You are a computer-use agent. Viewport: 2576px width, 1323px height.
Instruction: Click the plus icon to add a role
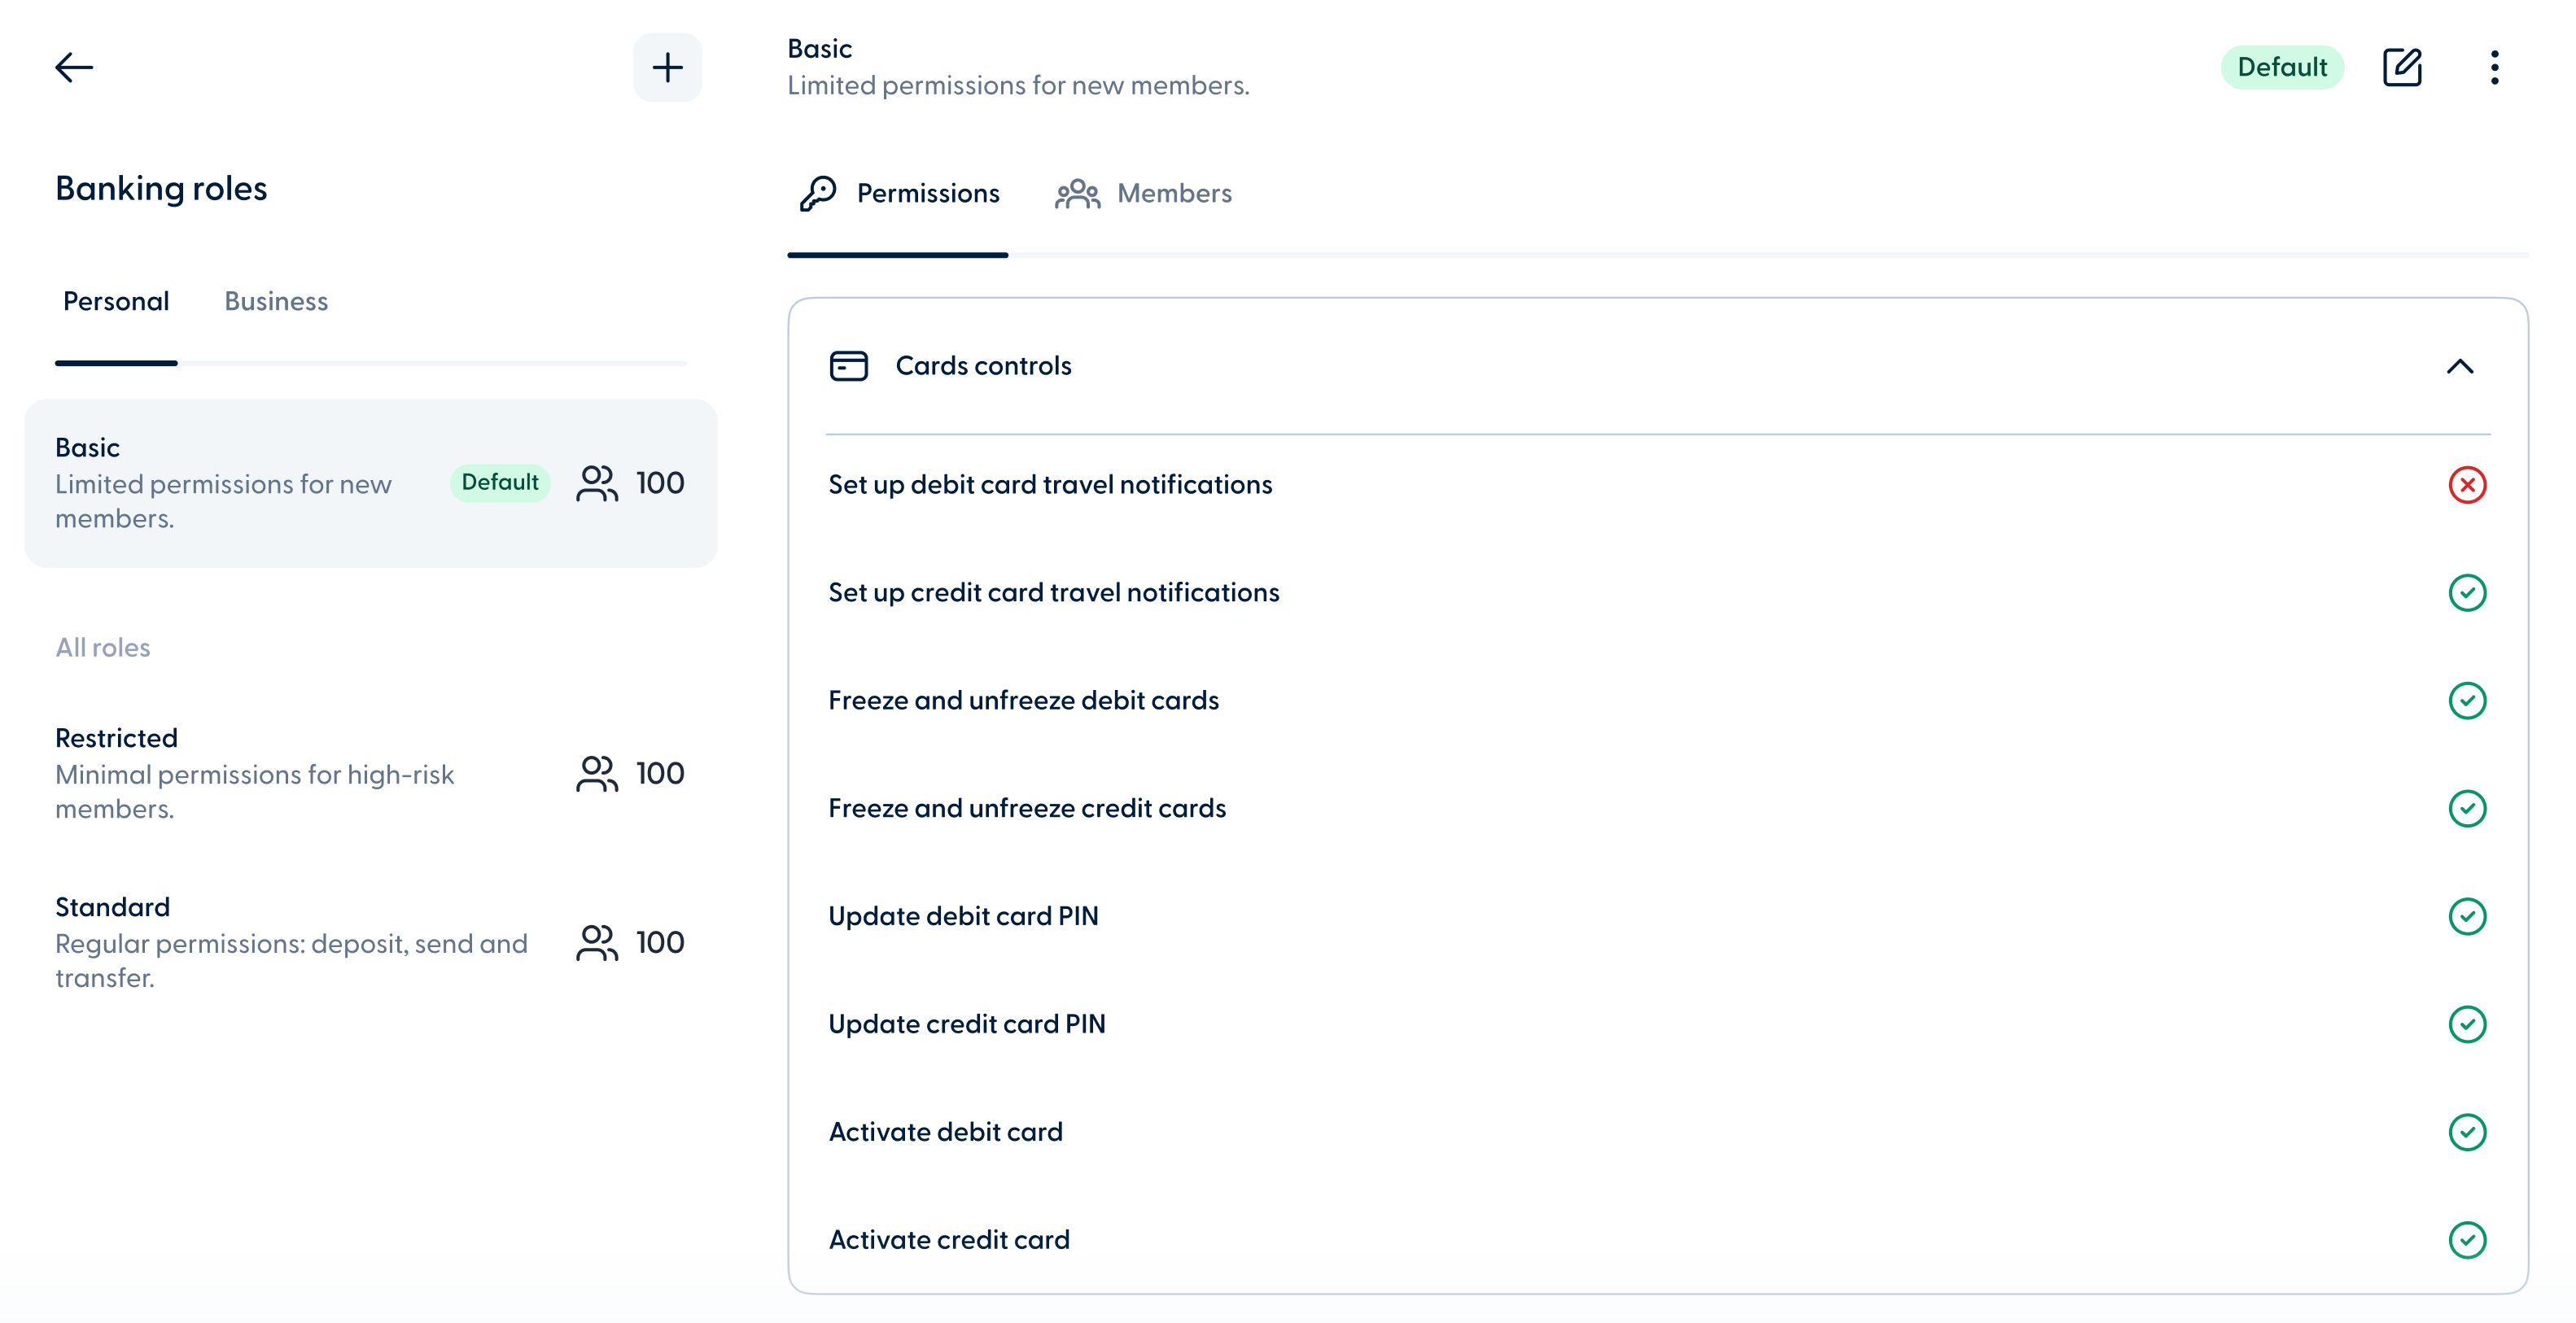click(x=667, y=67)
